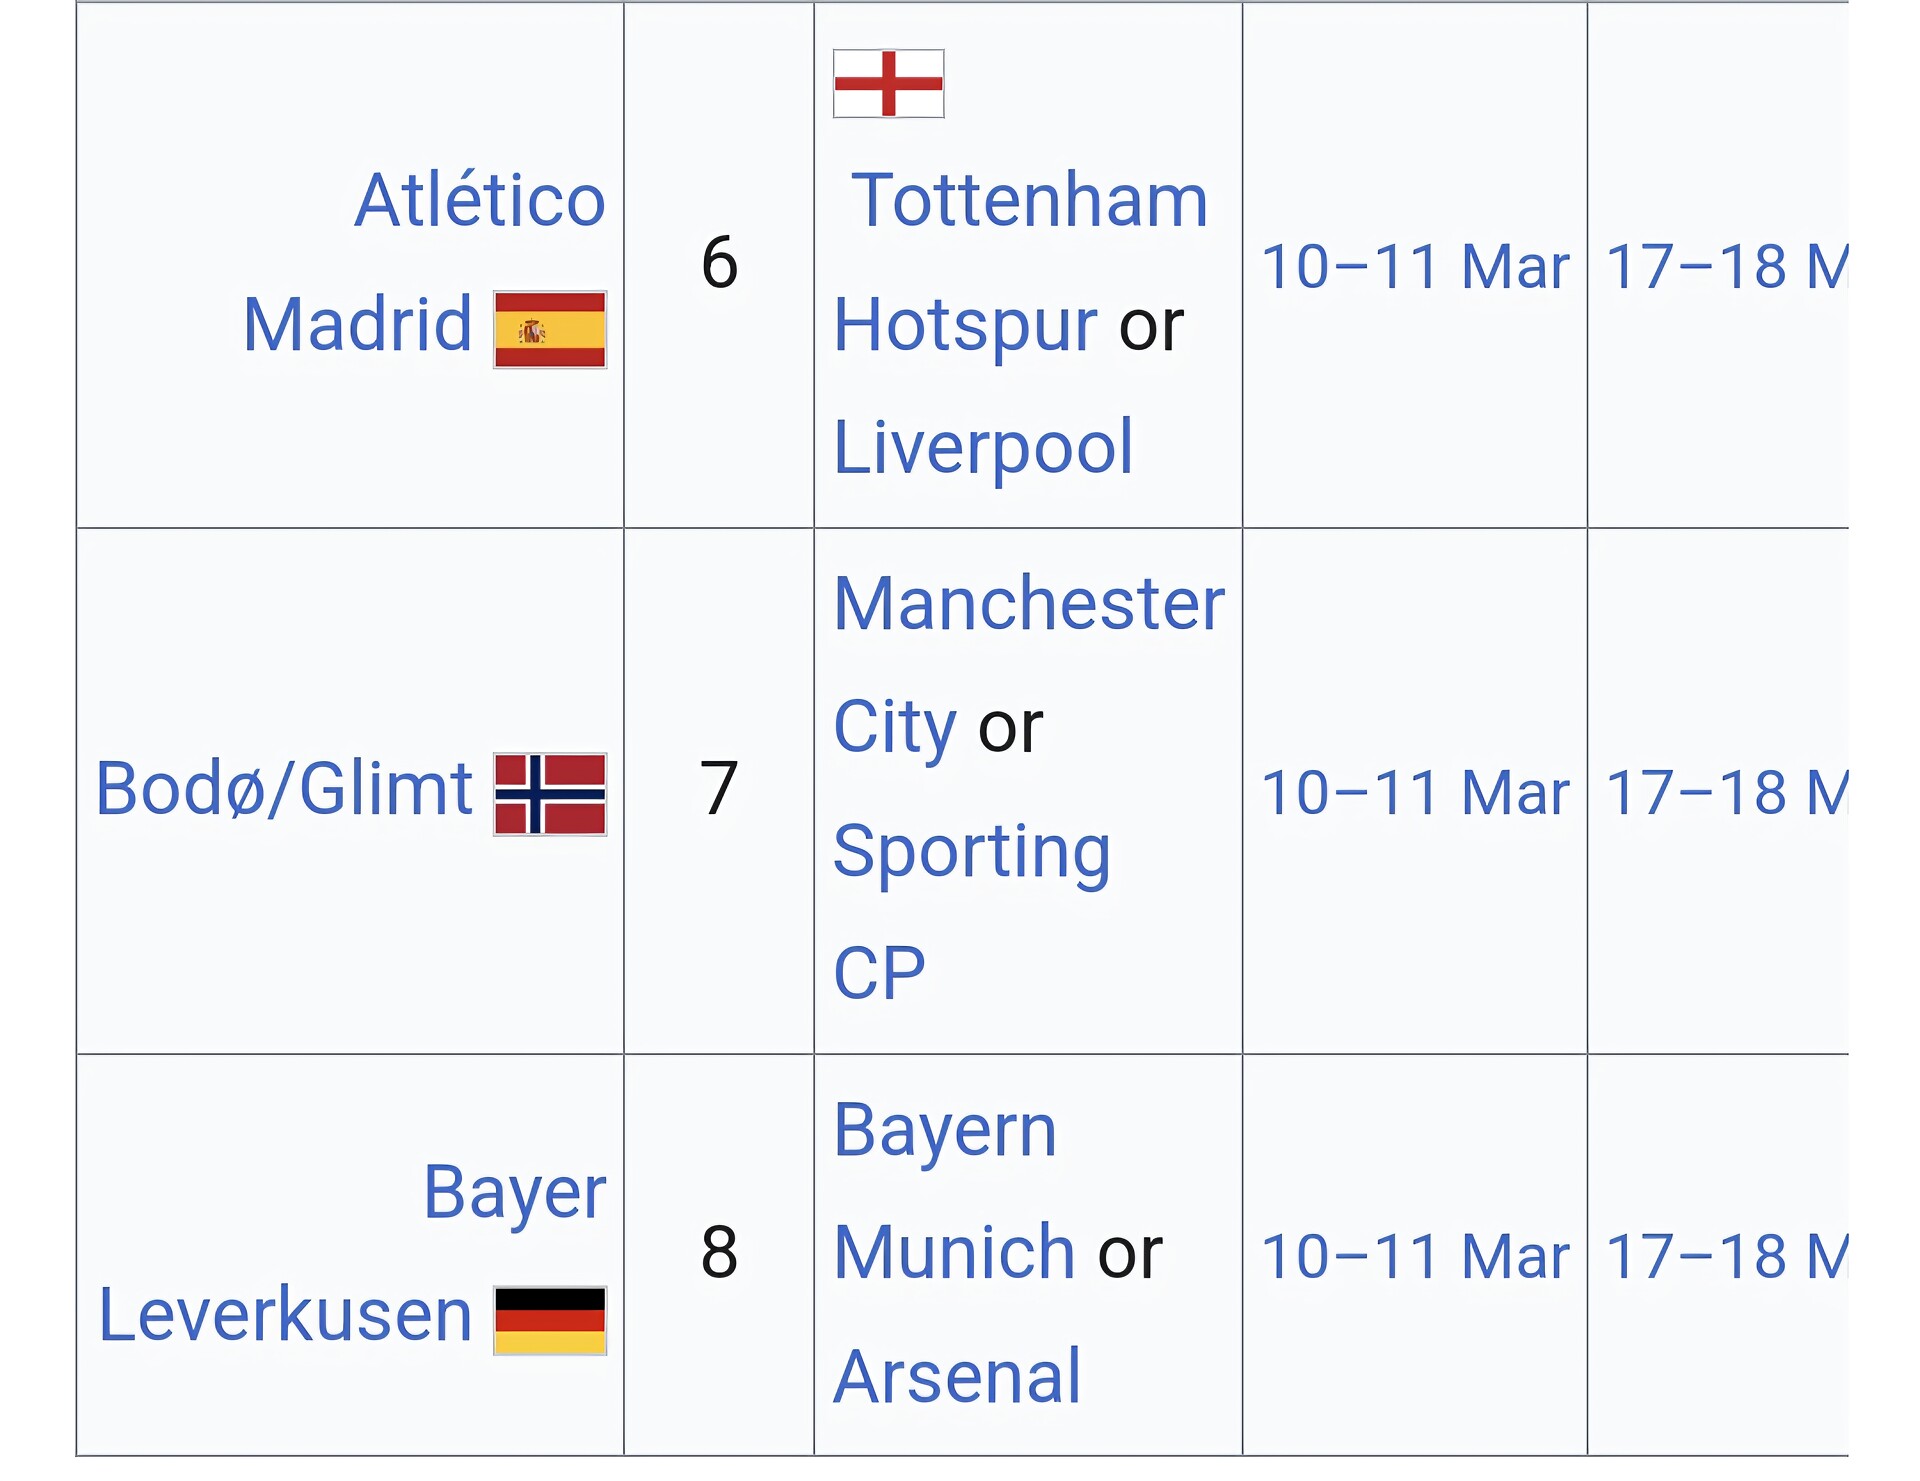Open the Atlético Madrid link
This screenshot has width=1920, height=1481.
(x=480, y=200)
